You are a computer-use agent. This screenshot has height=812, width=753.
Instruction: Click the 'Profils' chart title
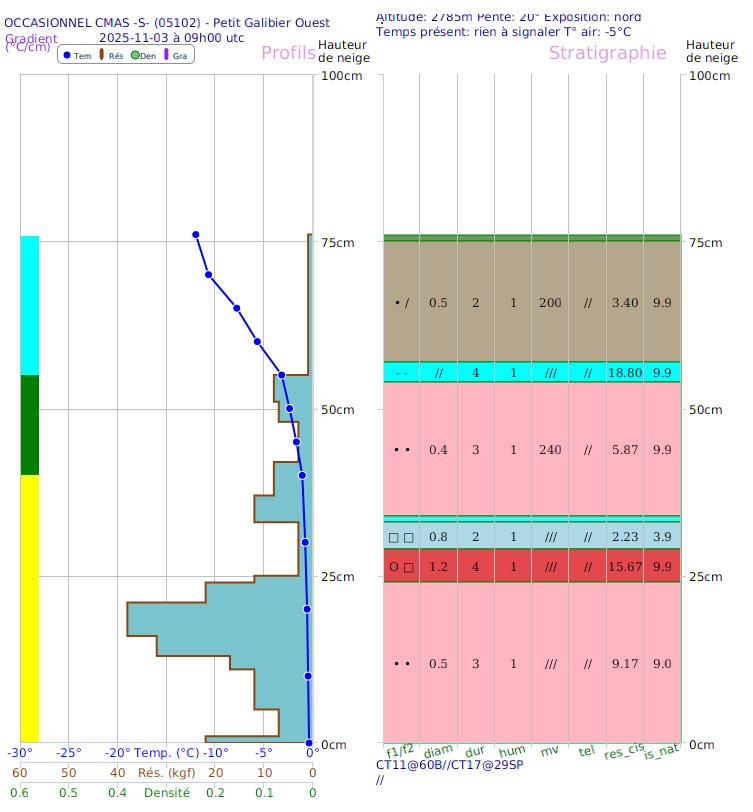(x=288, y=54)
